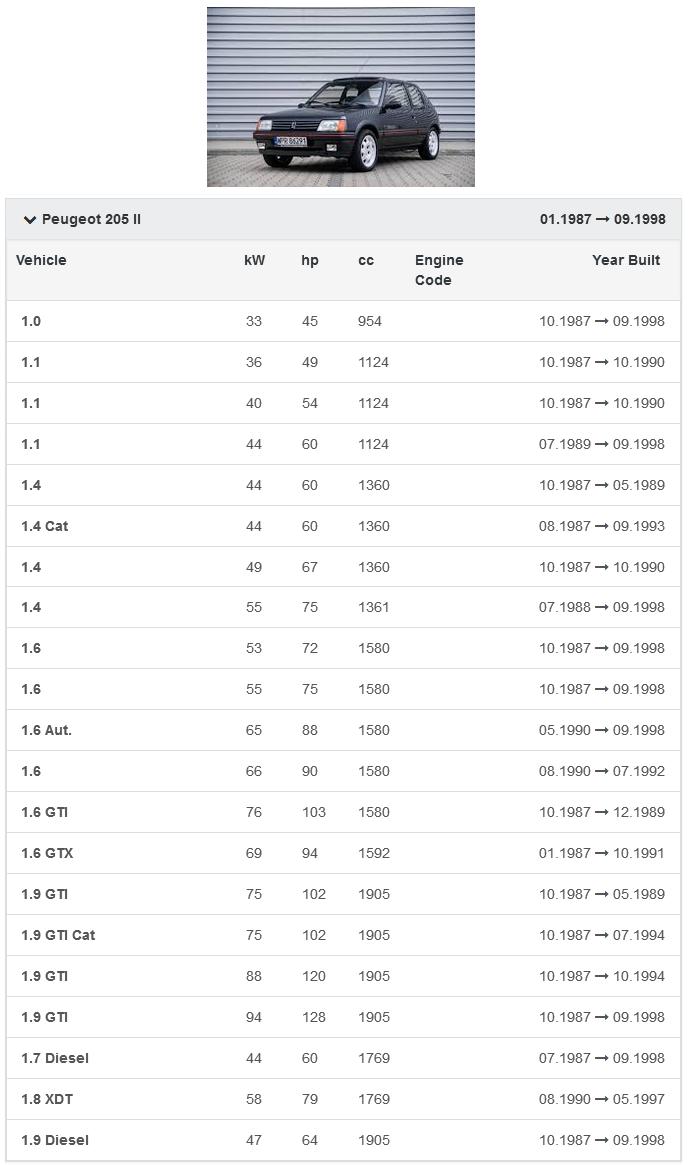
Task: Click the Vehicle column header
Action: pos(41,260)
